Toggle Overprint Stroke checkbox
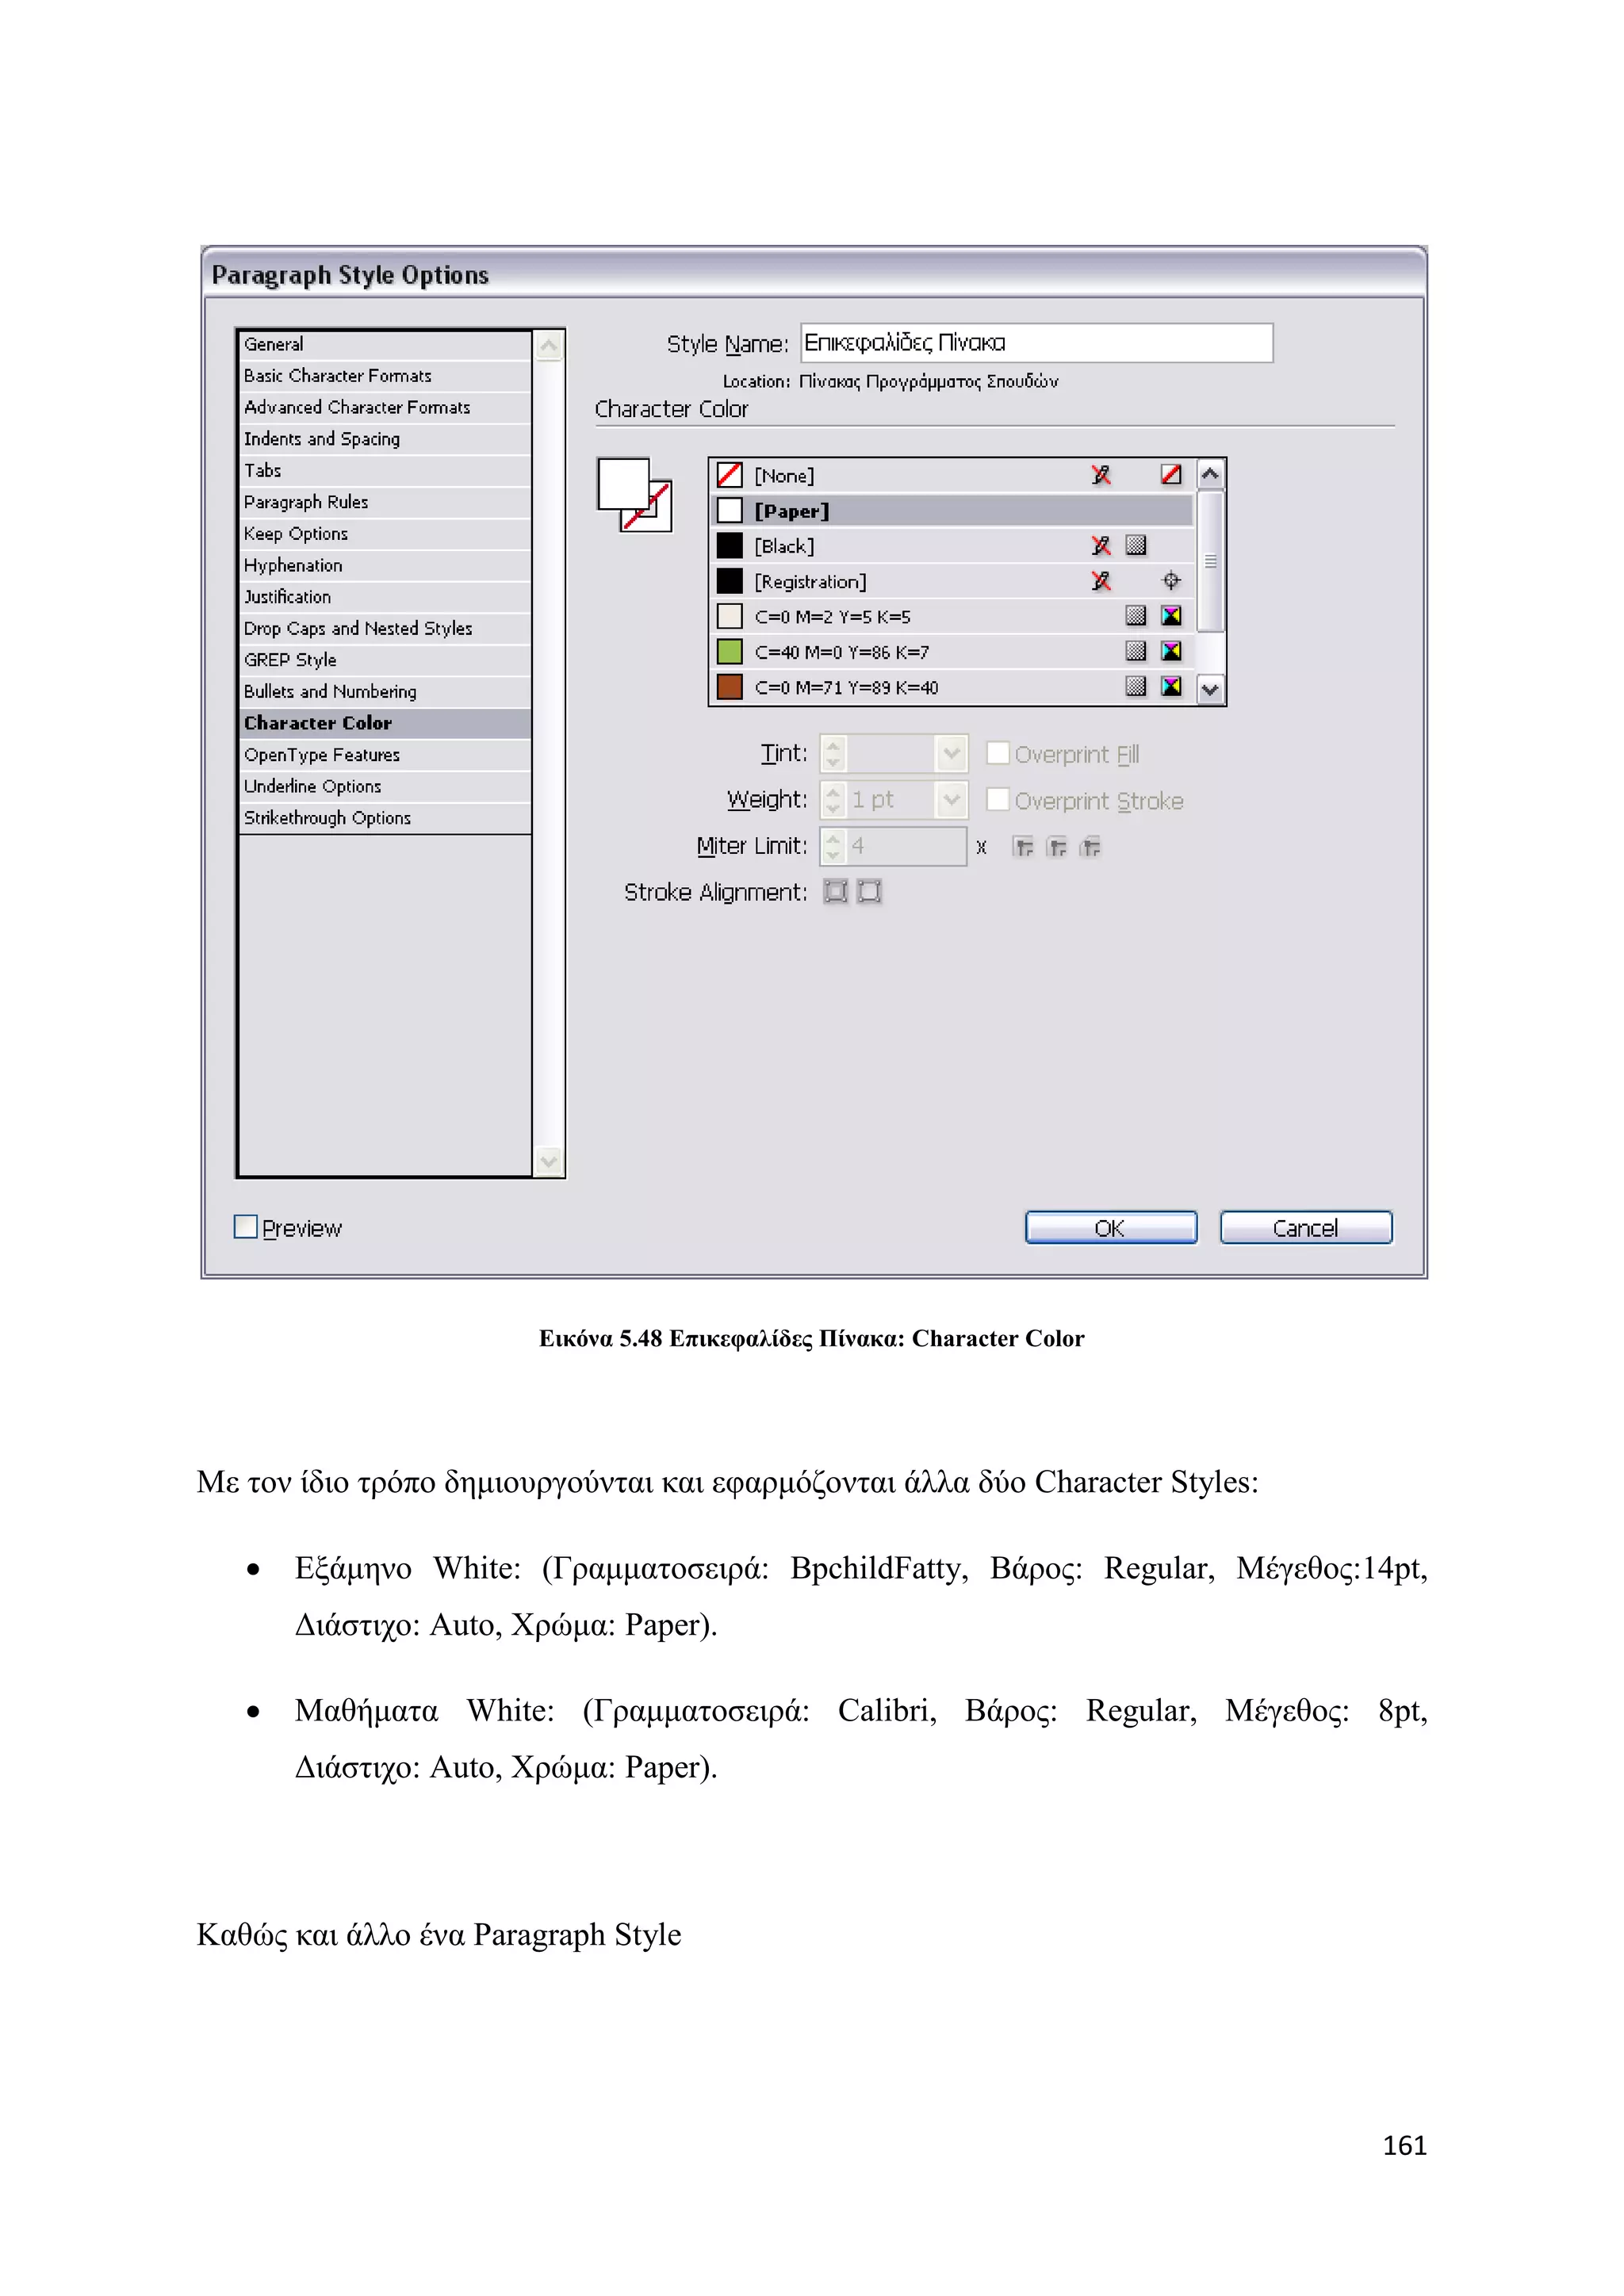The height and width of the screenshot is (2296, 1624). 997,799
